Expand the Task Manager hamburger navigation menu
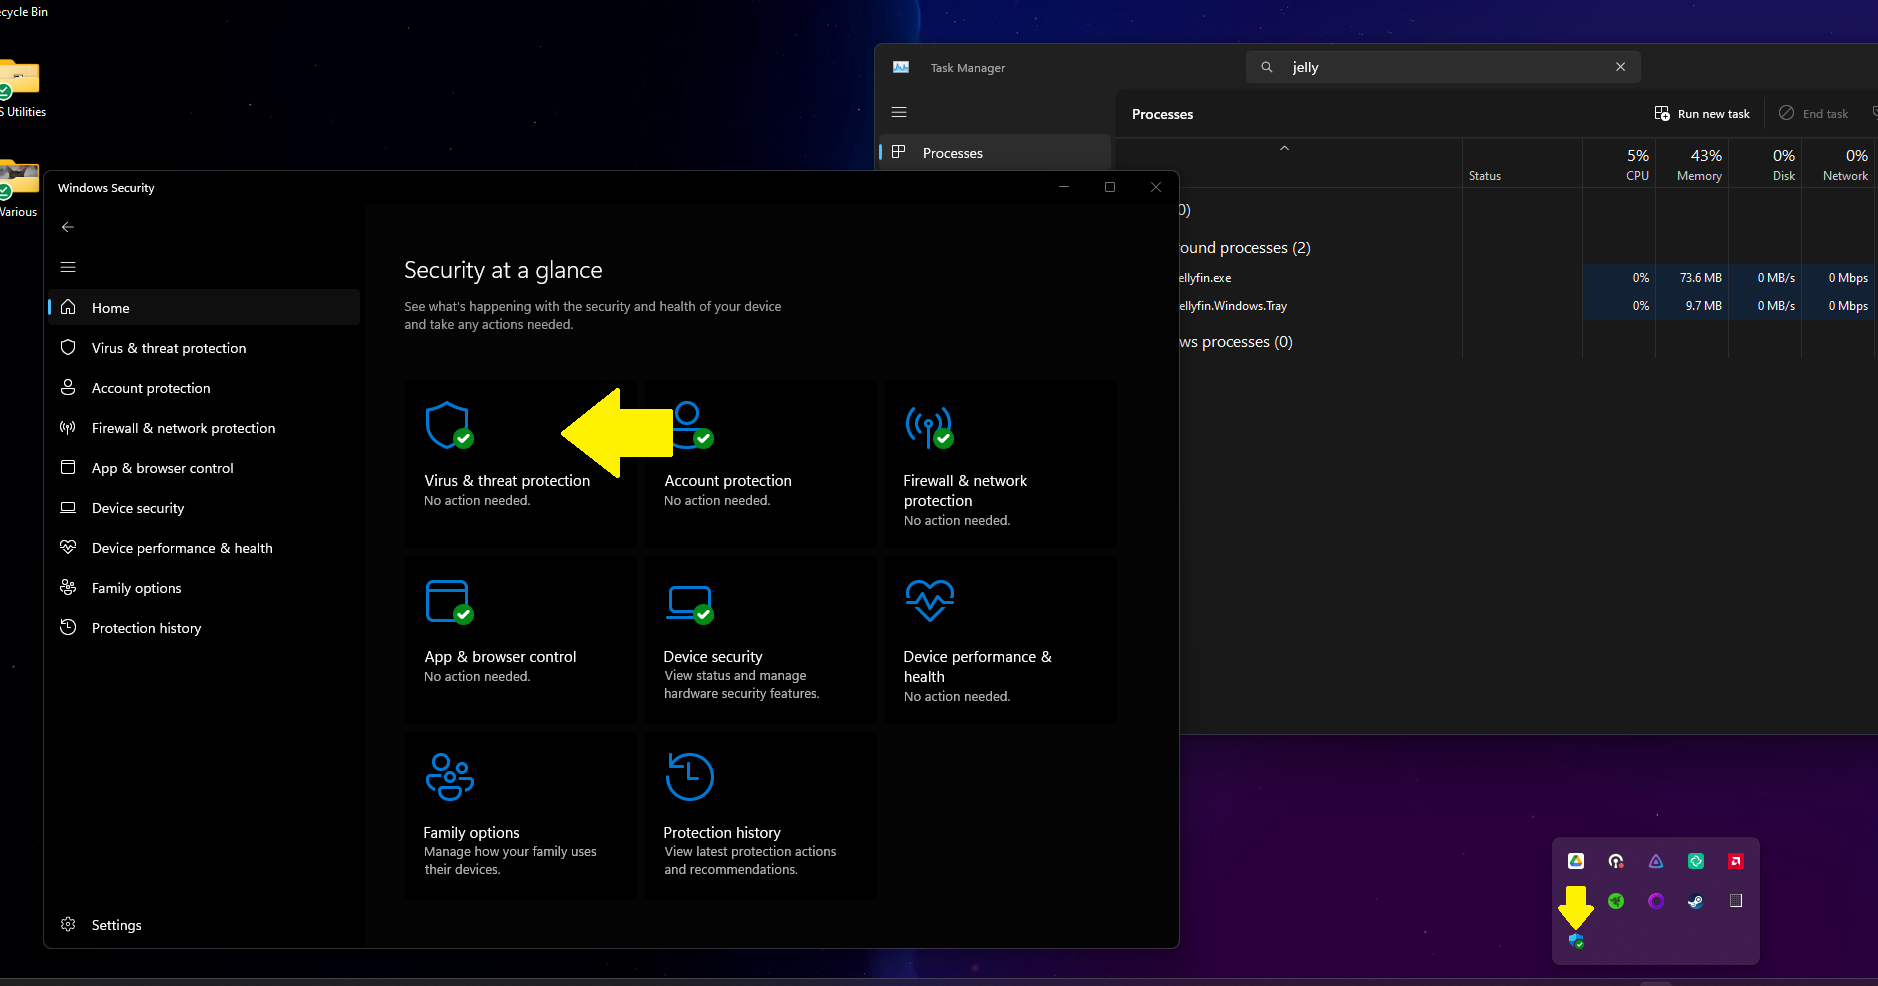Viewport: 1878px width, 986px height. (x=899, y=112)
